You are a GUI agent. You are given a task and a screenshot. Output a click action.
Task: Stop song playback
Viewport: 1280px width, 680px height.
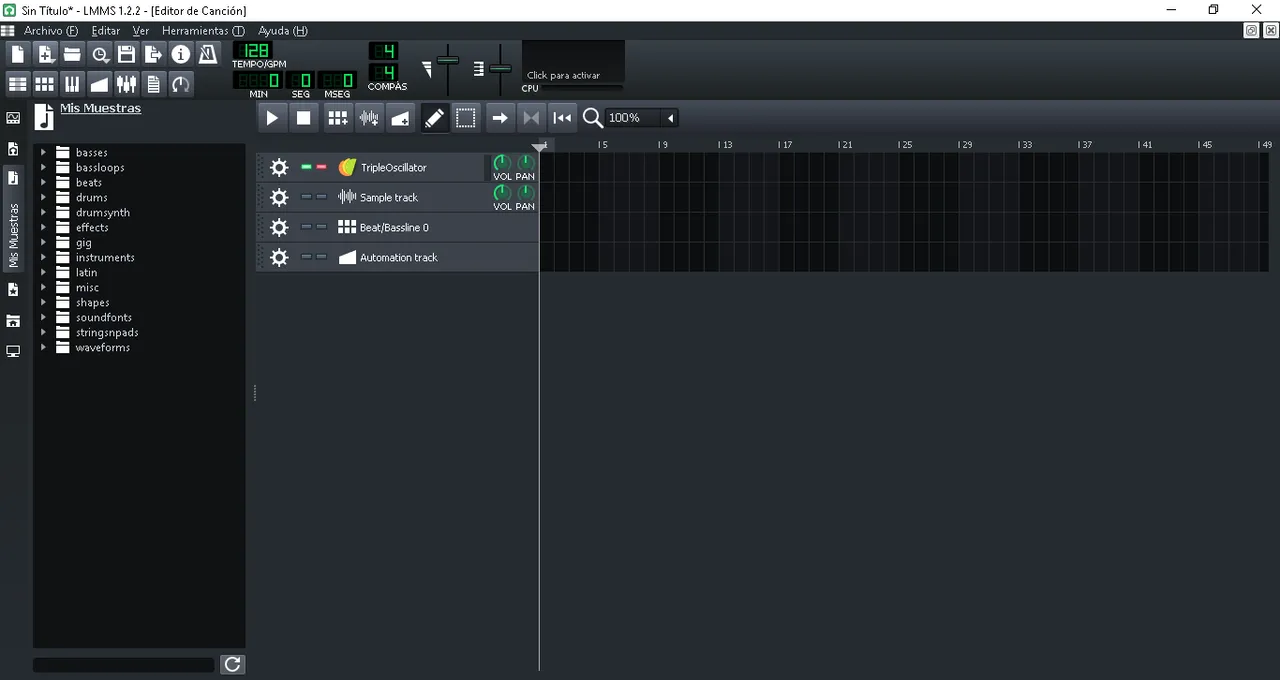tap(304, 118)
